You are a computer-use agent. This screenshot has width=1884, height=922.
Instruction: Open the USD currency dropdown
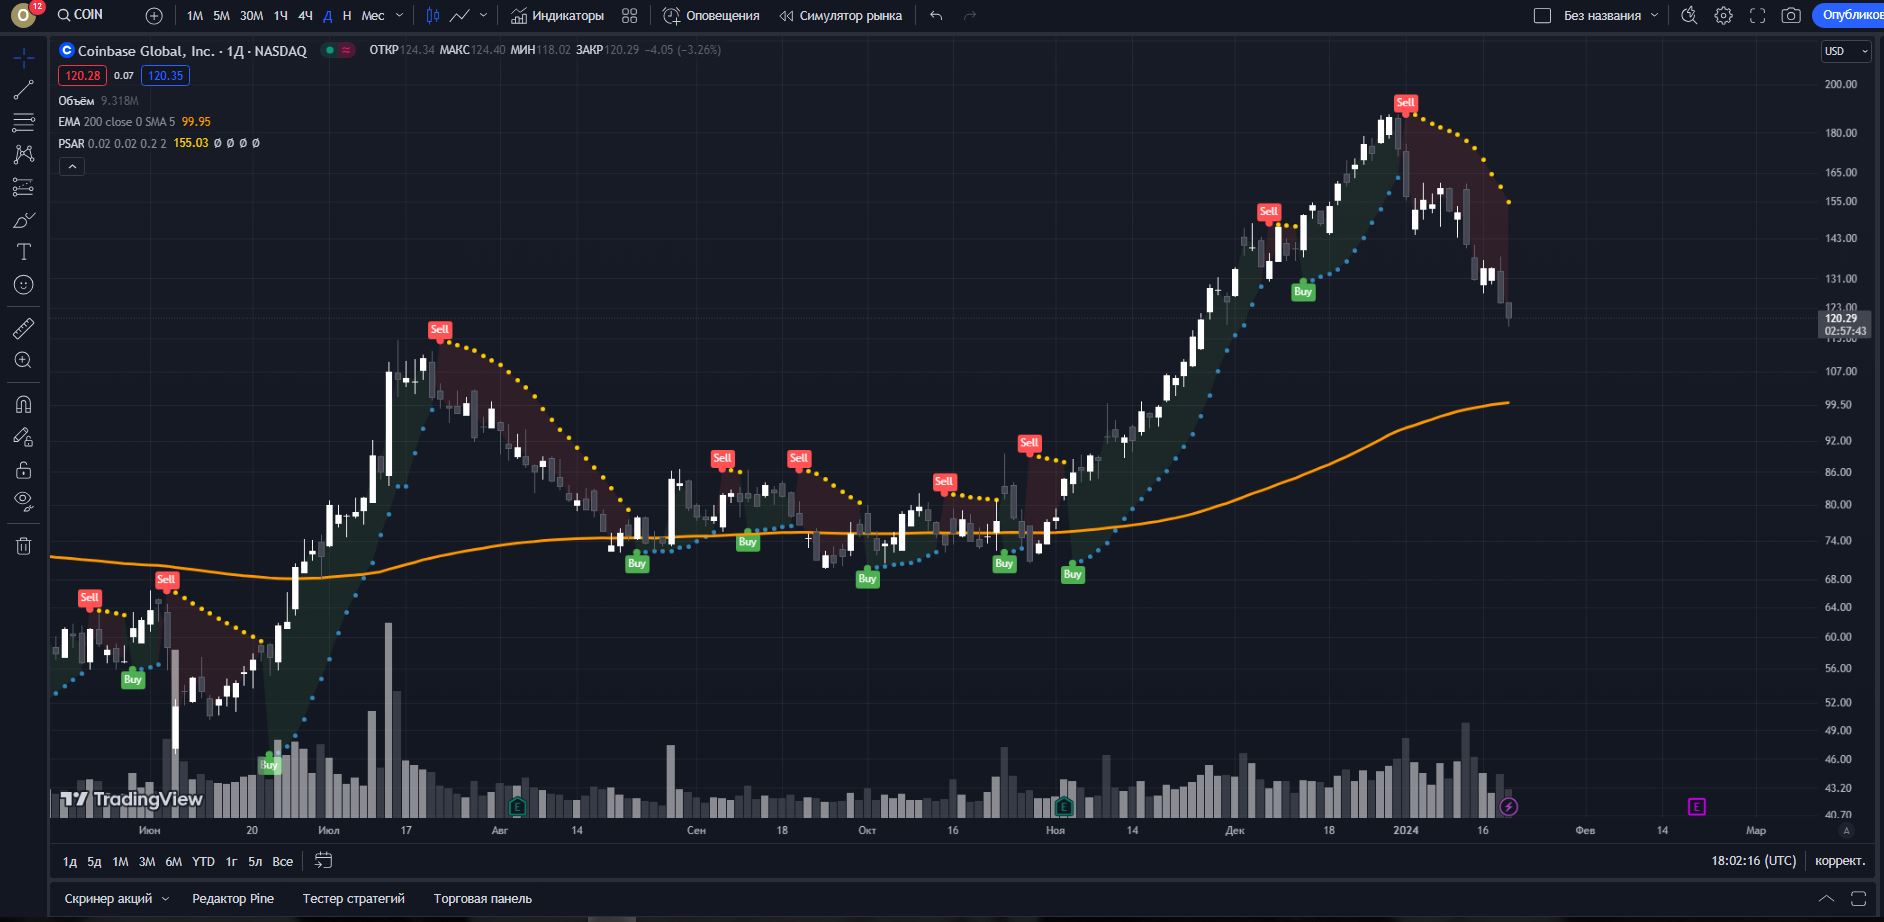point(1845,51)
